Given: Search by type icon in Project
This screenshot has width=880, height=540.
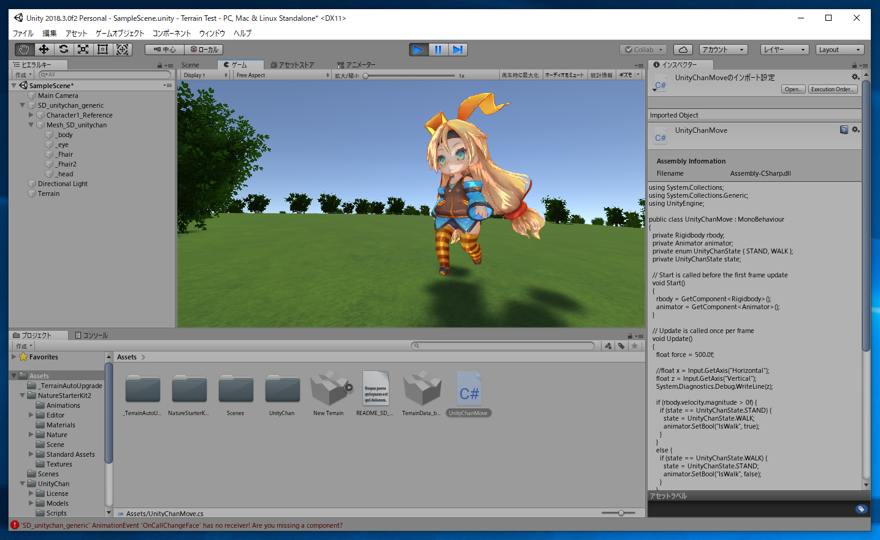Looking at the screenshot, I should (x=608, y=346).
